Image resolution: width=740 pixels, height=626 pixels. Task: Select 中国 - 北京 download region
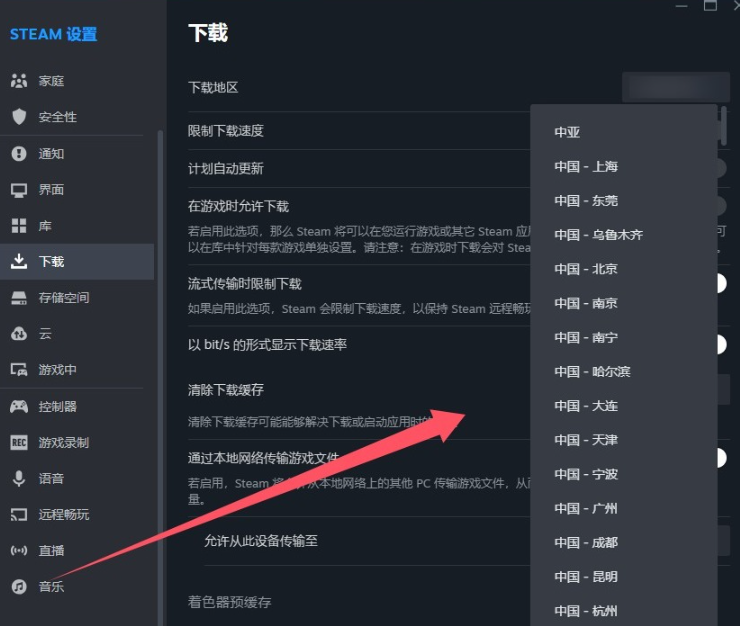point(623,269)
